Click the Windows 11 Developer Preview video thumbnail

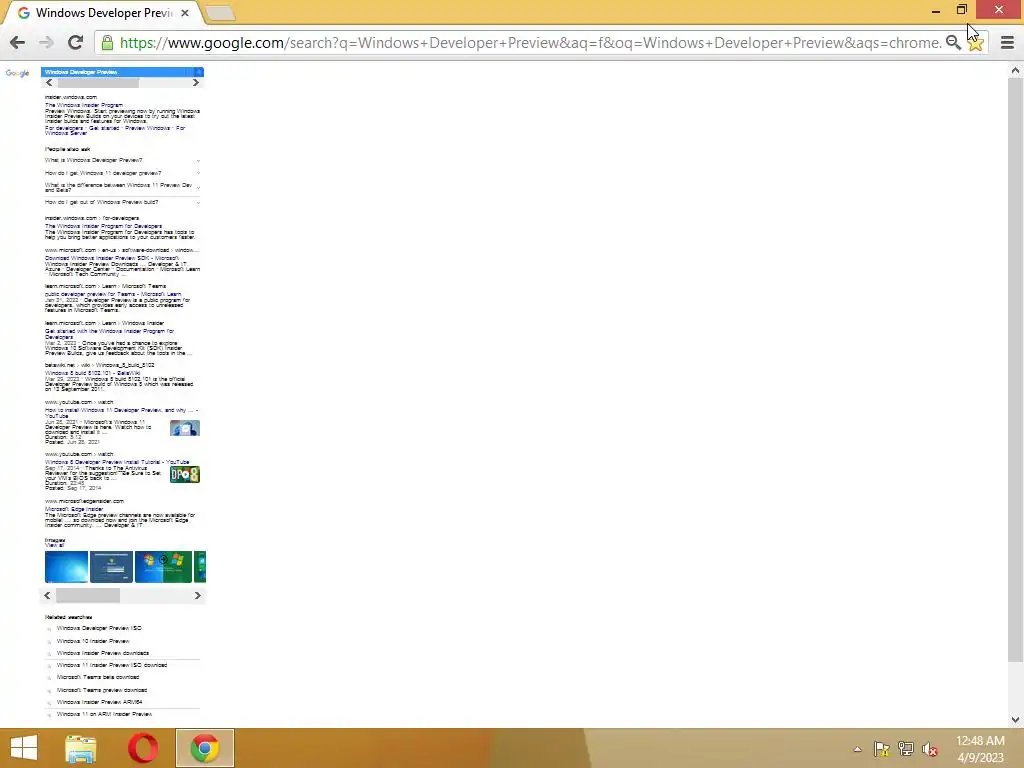click(185, 428)
